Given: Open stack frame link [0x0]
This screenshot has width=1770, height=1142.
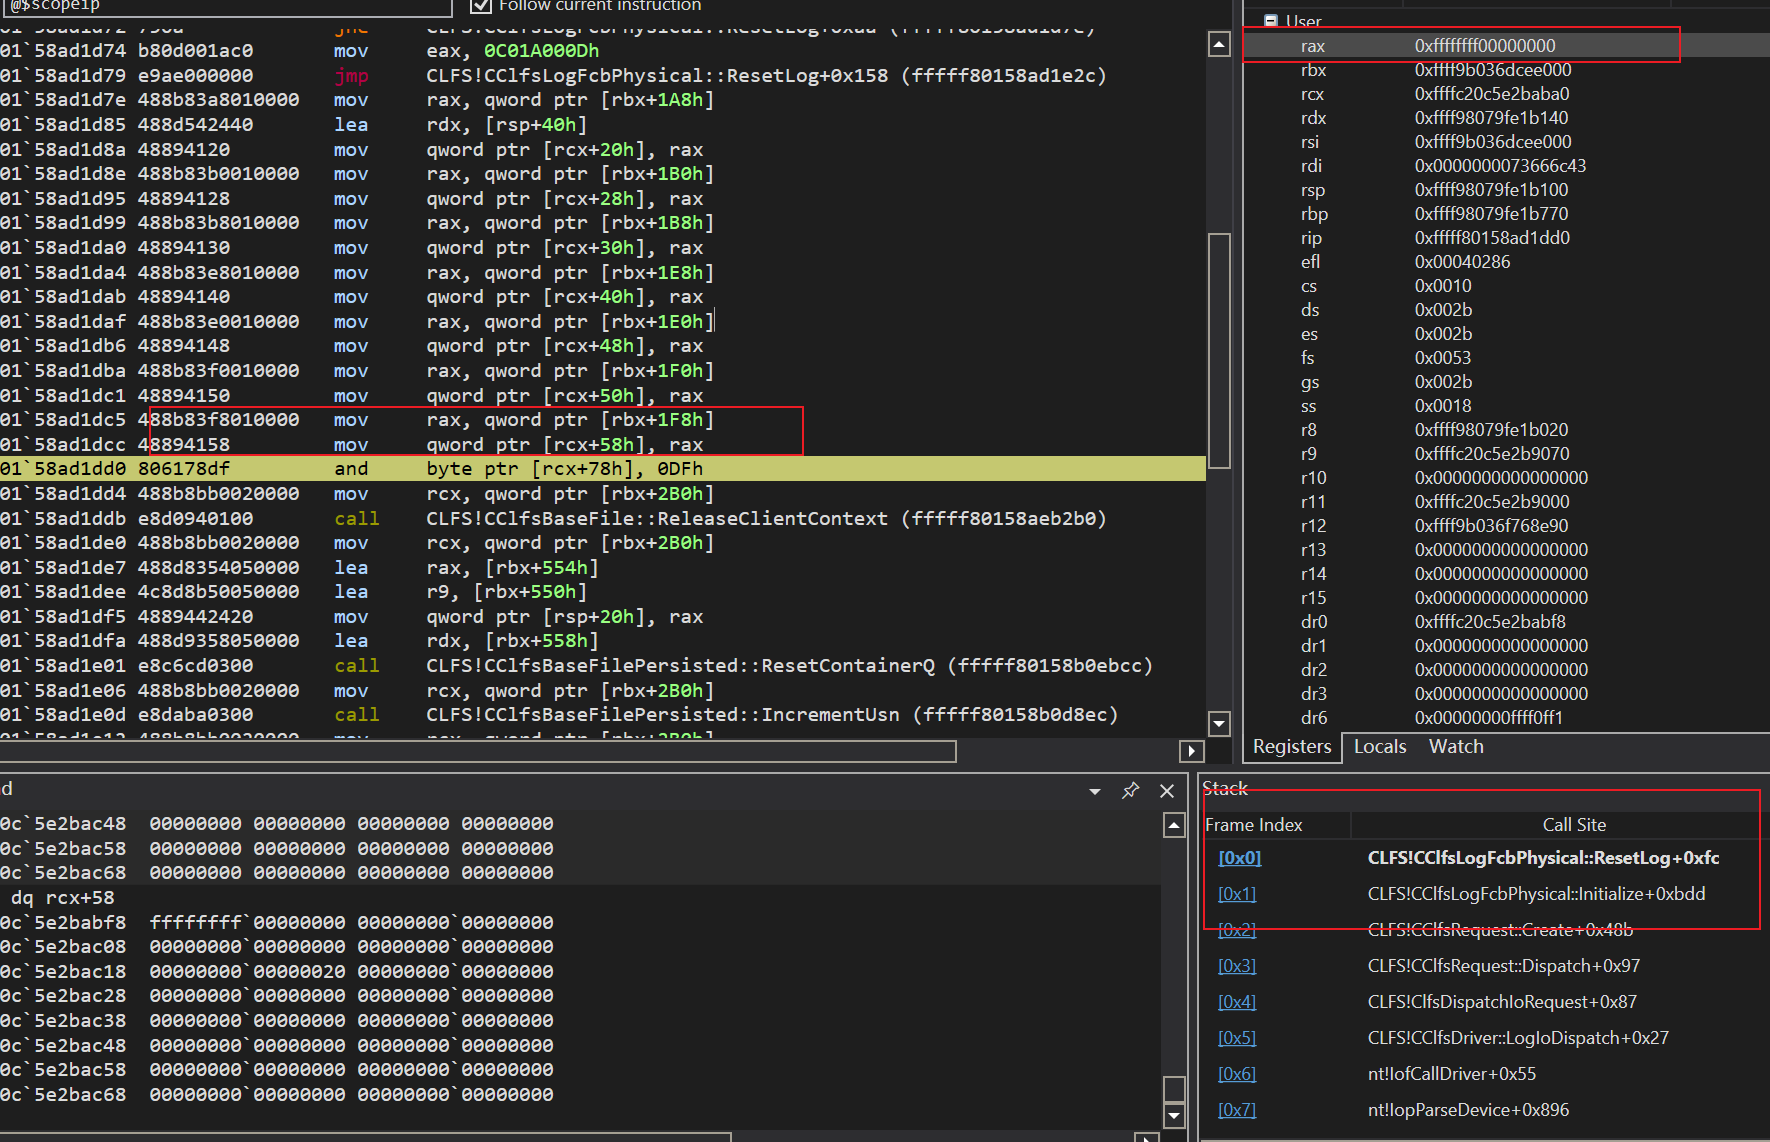Looking at the screenshot, I should click(1239, 858).
